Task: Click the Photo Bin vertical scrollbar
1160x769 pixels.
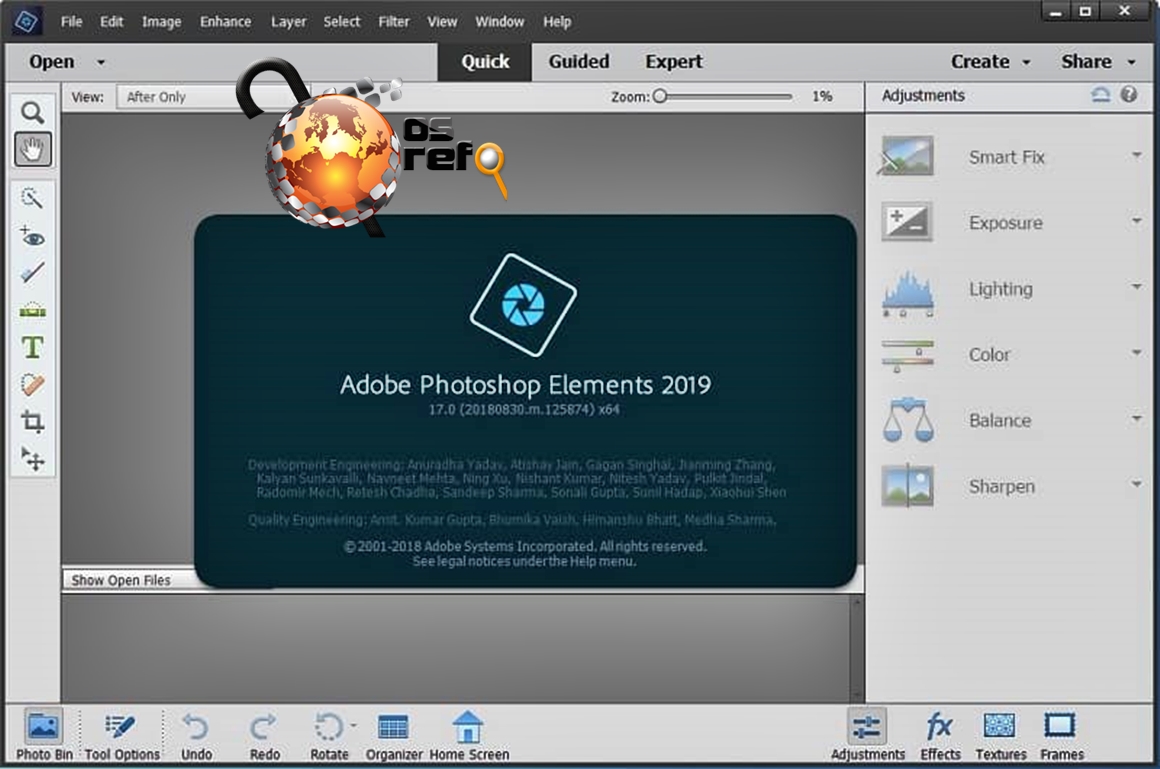Action: pyautogui.click(x=857, y=648)
